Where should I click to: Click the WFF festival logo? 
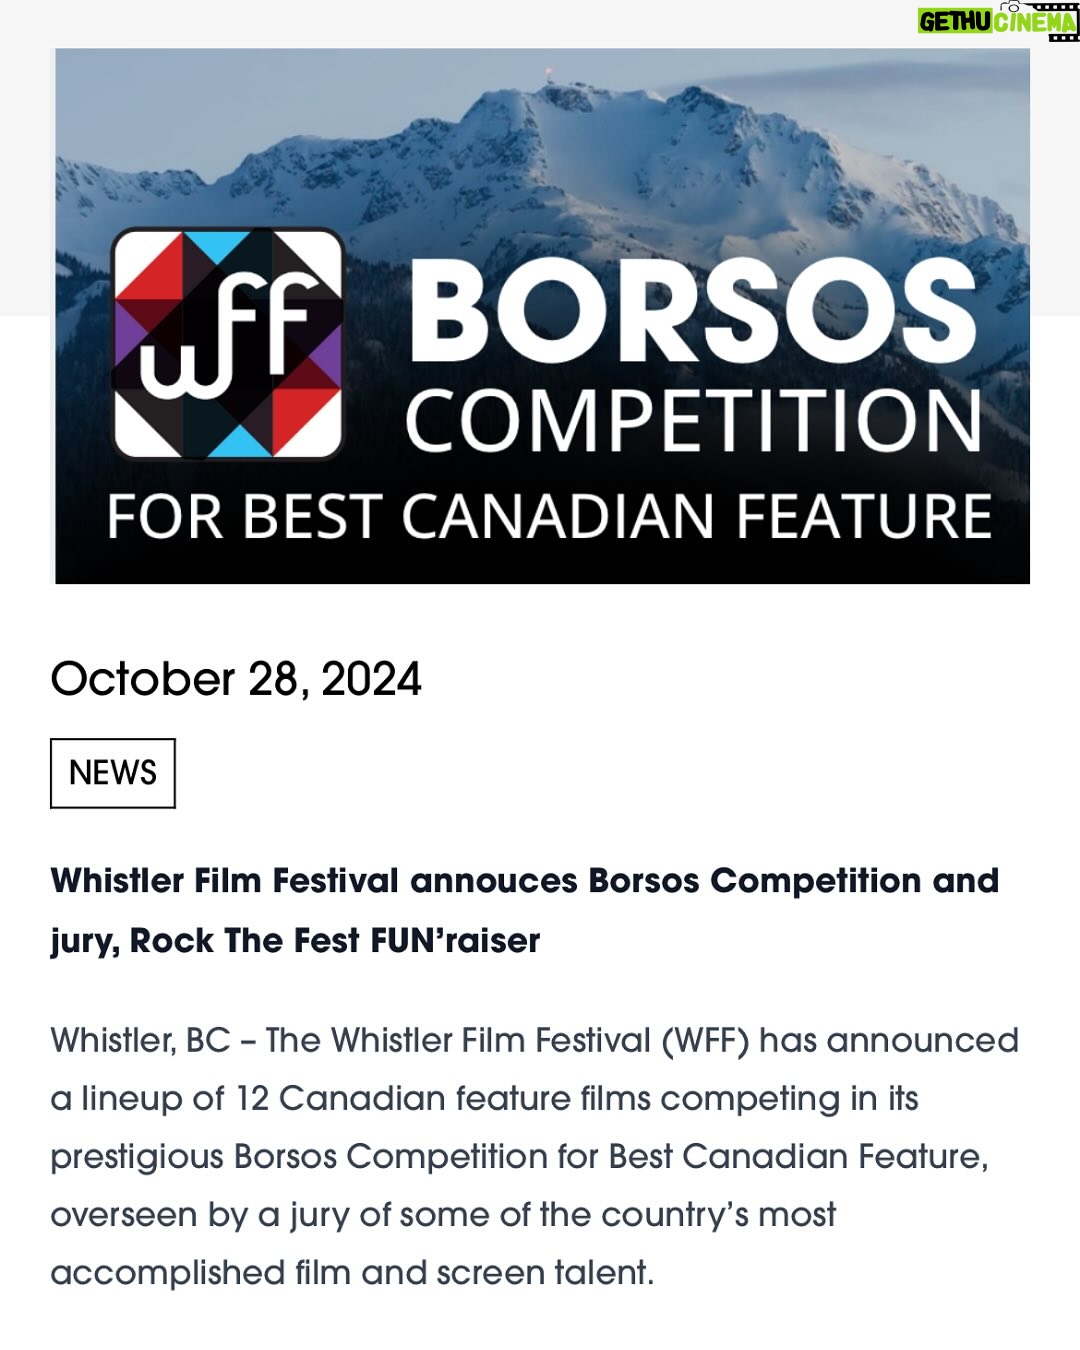click(228, 344)
